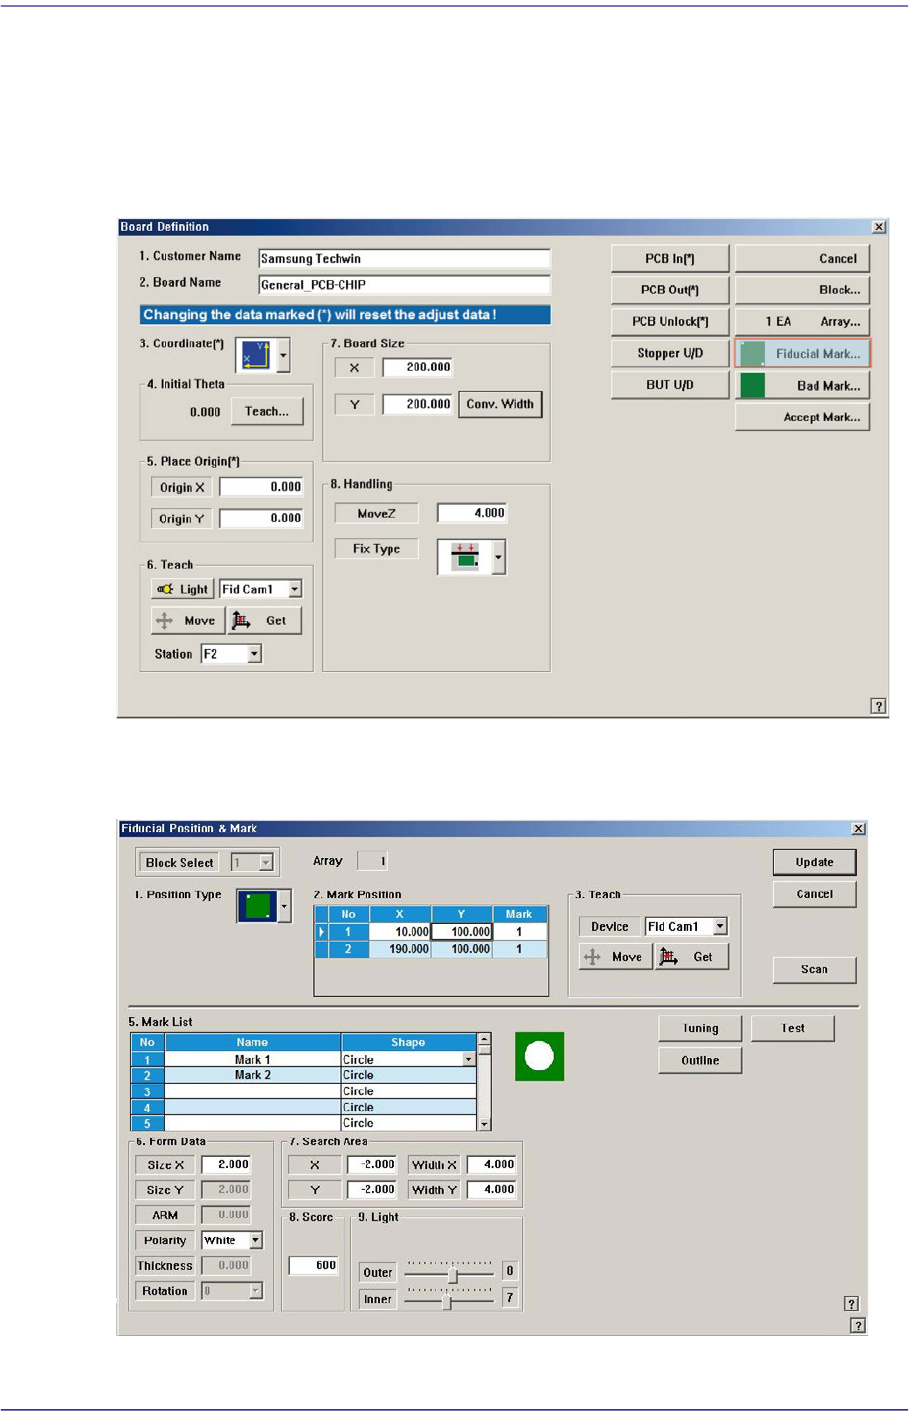909x1421 pixels.
Task: Click the Score value field 600
Action: click(x=314, y=1265)
